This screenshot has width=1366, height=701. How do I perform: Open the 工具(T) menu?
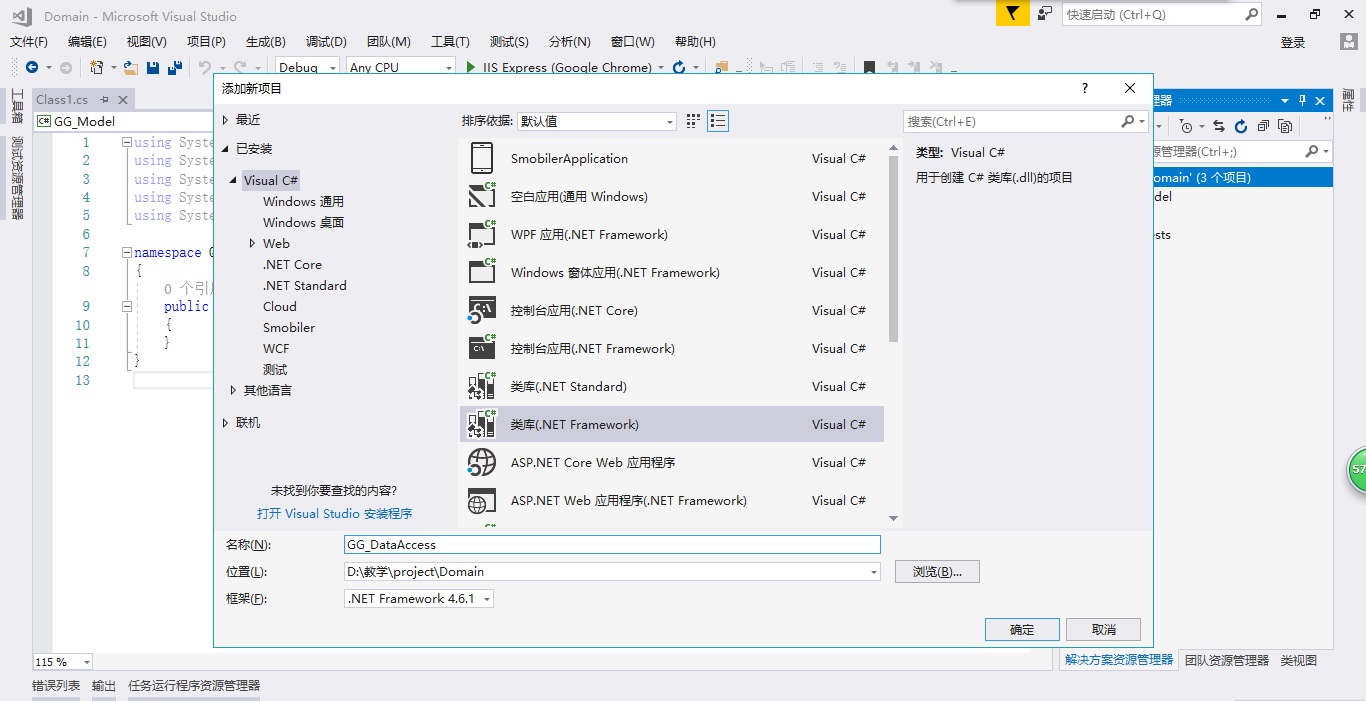[x=450, y=41]
